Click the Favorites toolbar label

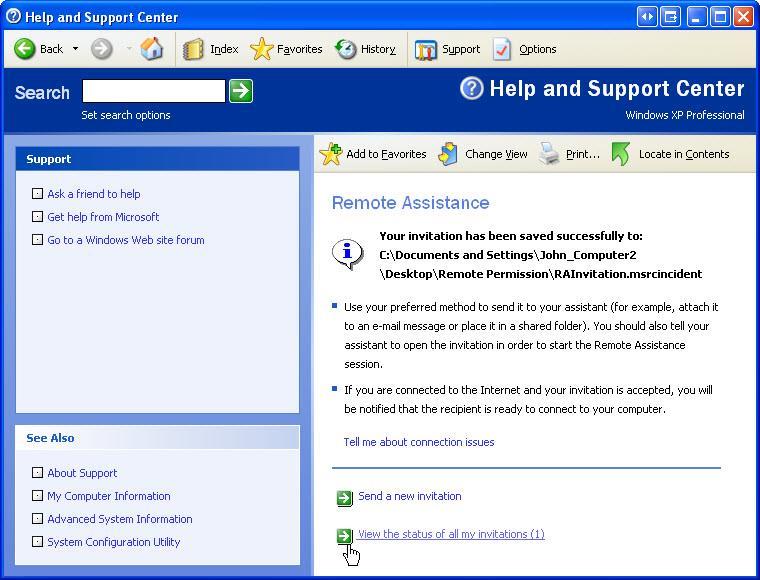[x=300, y=49]
